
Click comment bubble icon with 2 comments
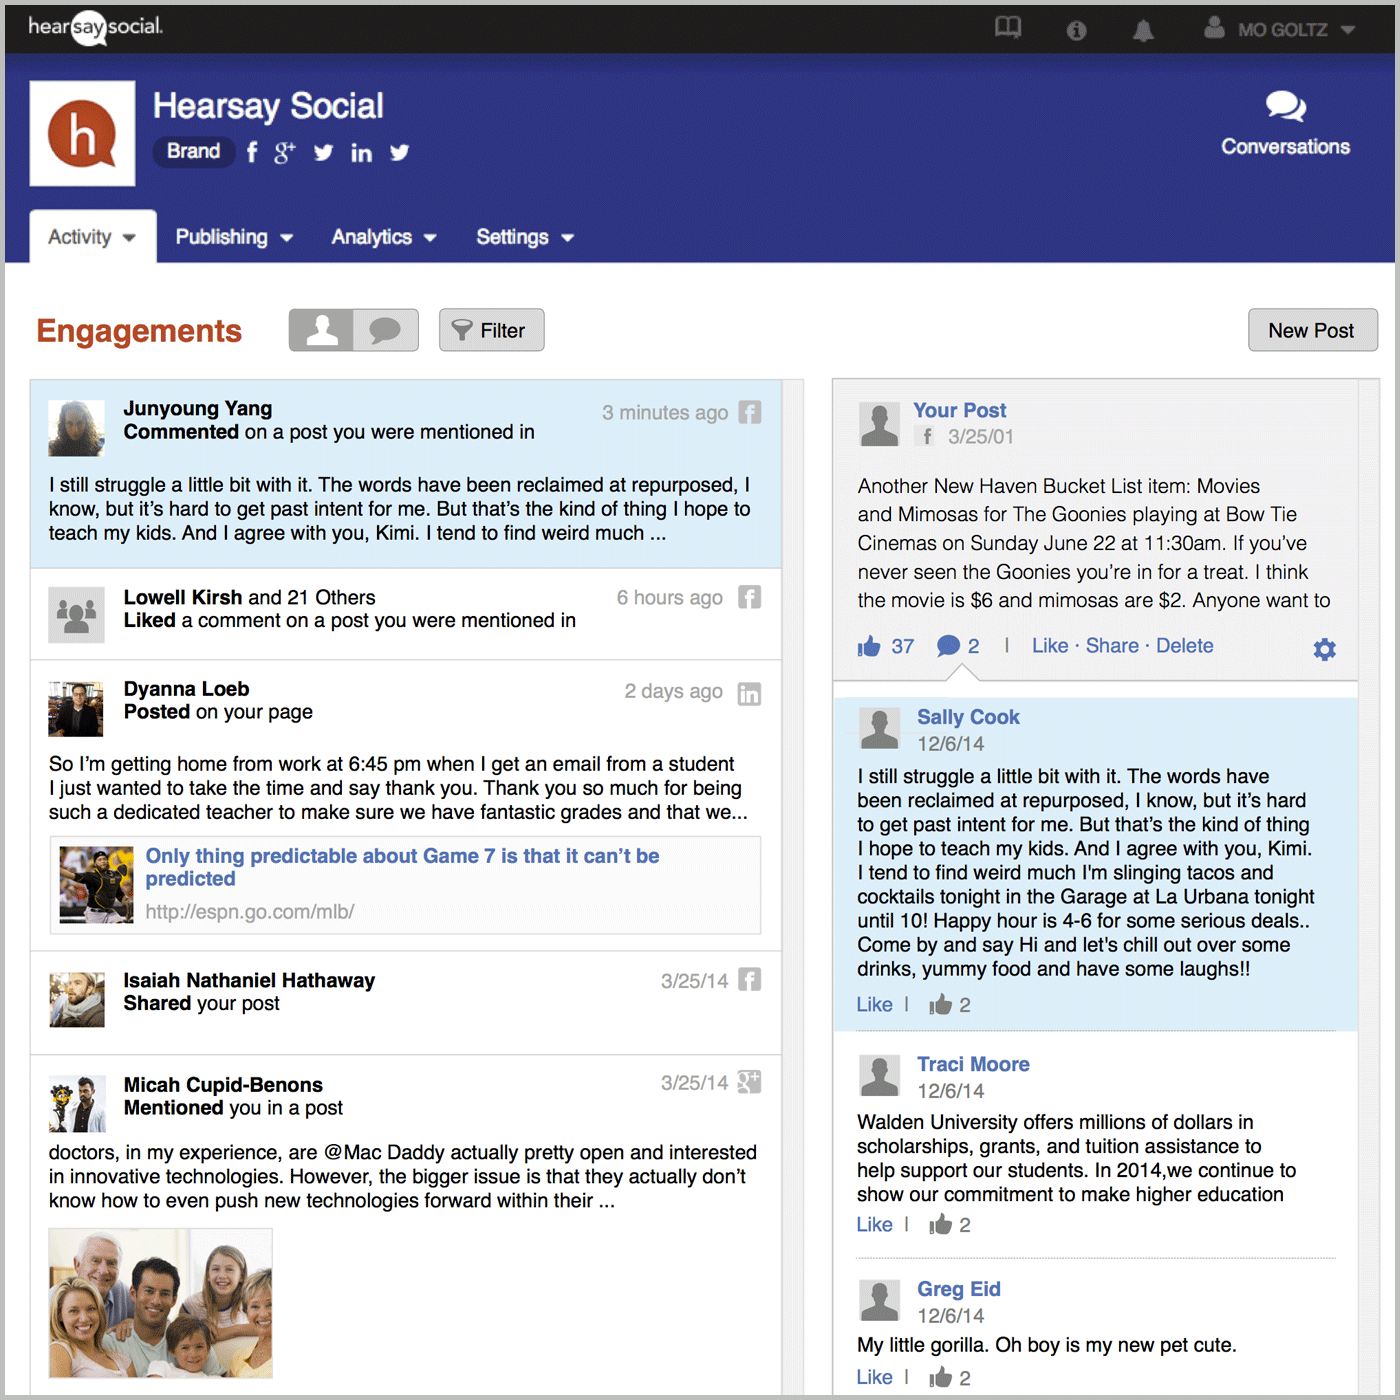(948, 646)
